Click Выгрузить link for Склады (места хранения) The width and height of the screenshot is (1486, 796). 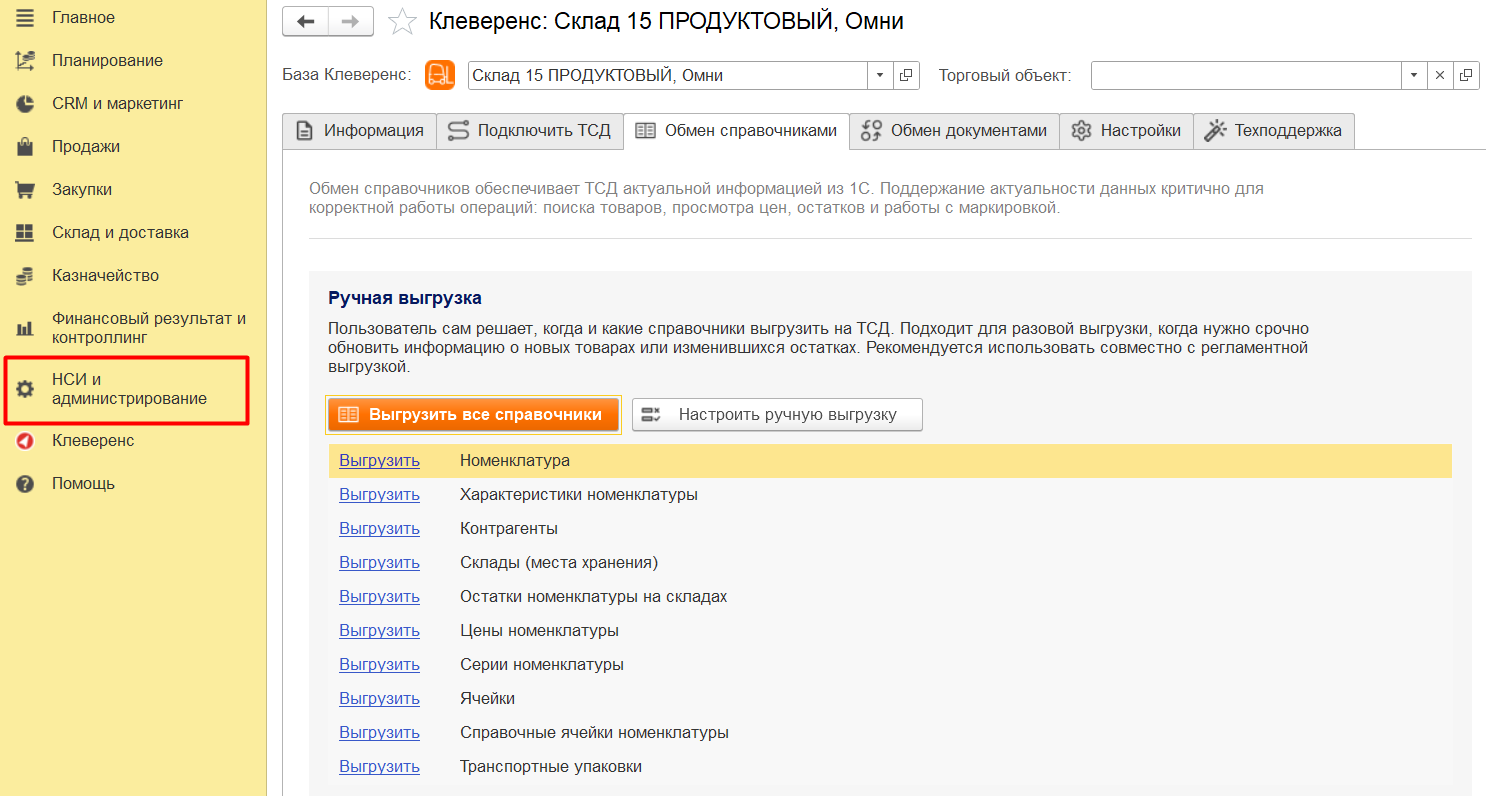pos(379,563)
